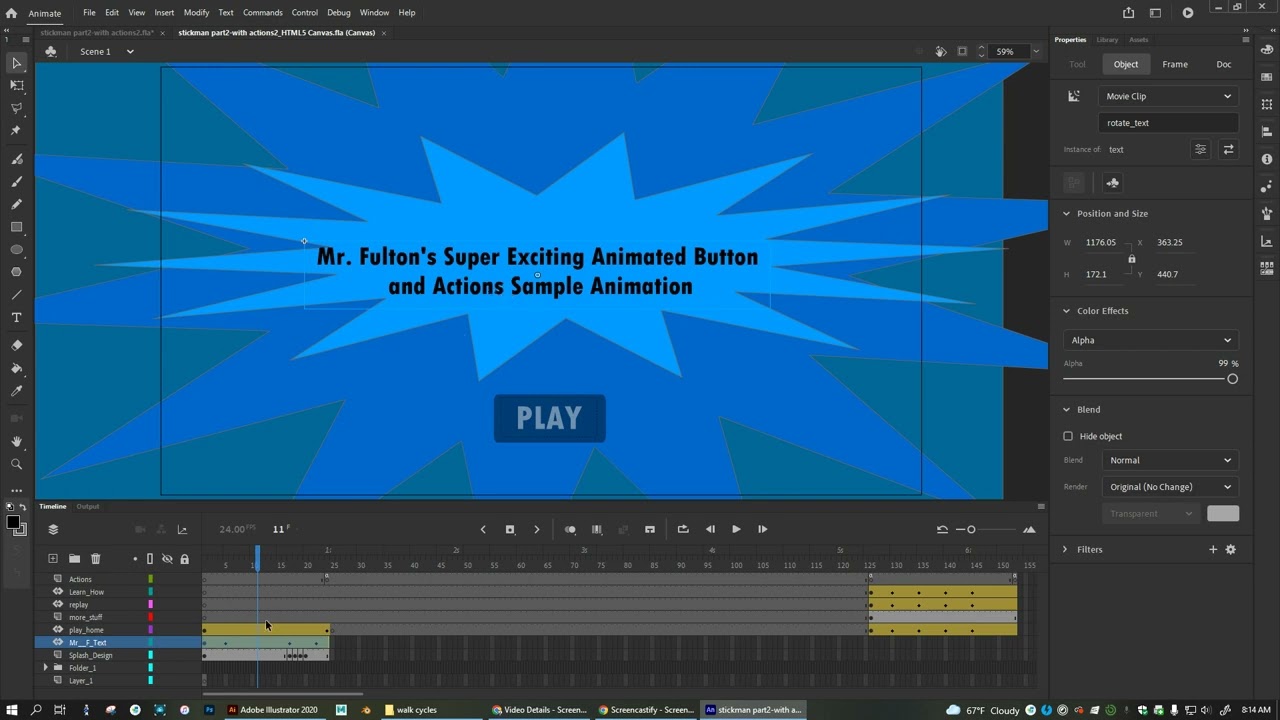Play the timeline animation
Screen dimensions: 1280x720
736,529
